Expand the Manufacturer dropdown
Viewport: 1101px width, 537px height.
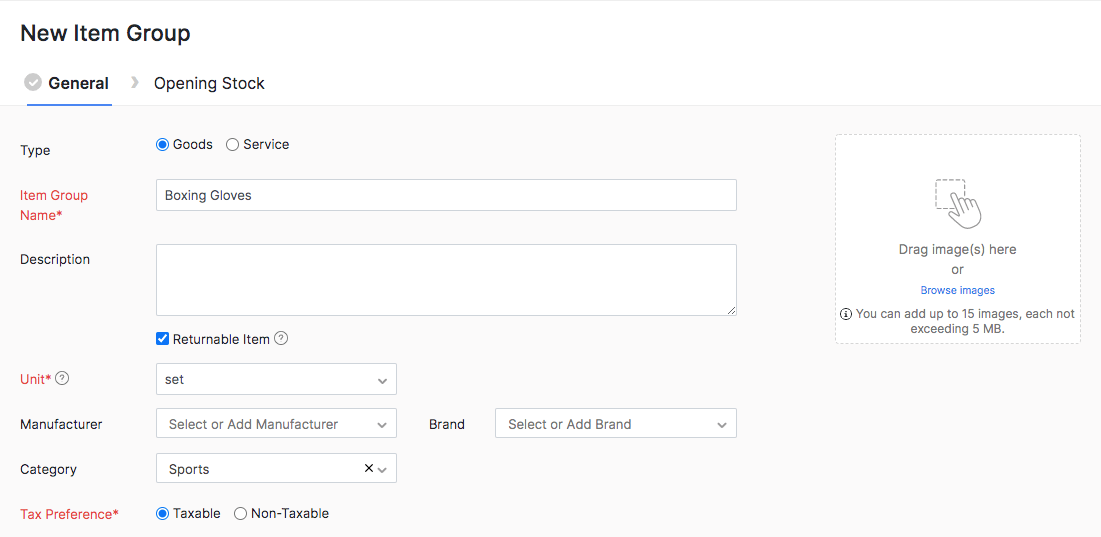pyautogui.click(x=276, y=424)
